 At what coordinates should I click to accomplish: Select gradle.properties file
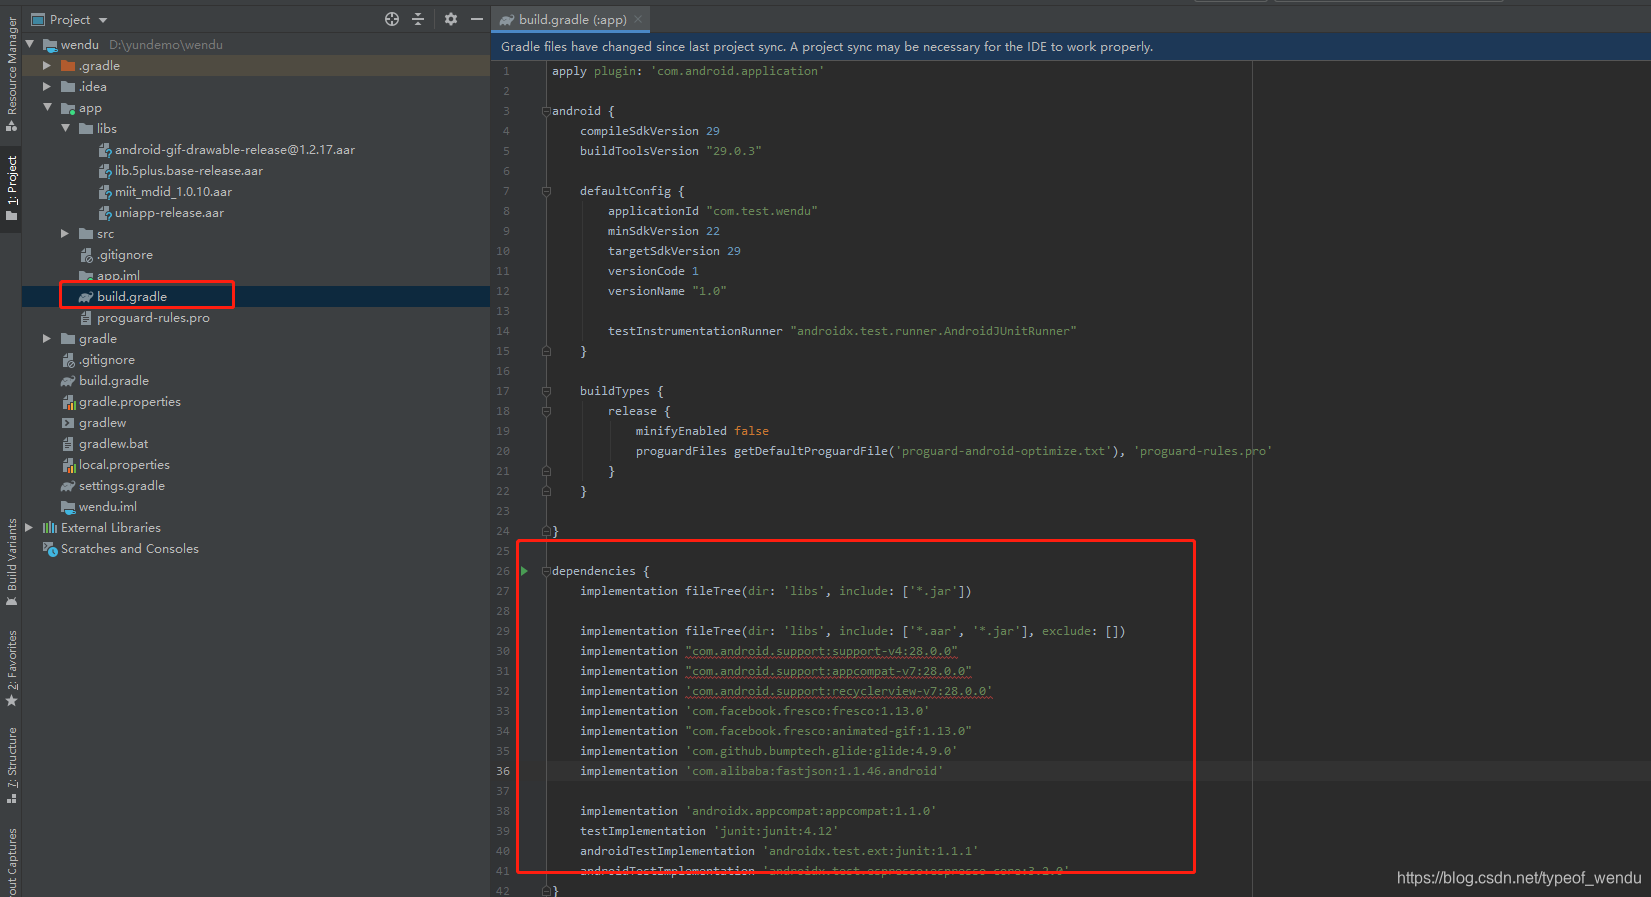(x=129, y=401)
